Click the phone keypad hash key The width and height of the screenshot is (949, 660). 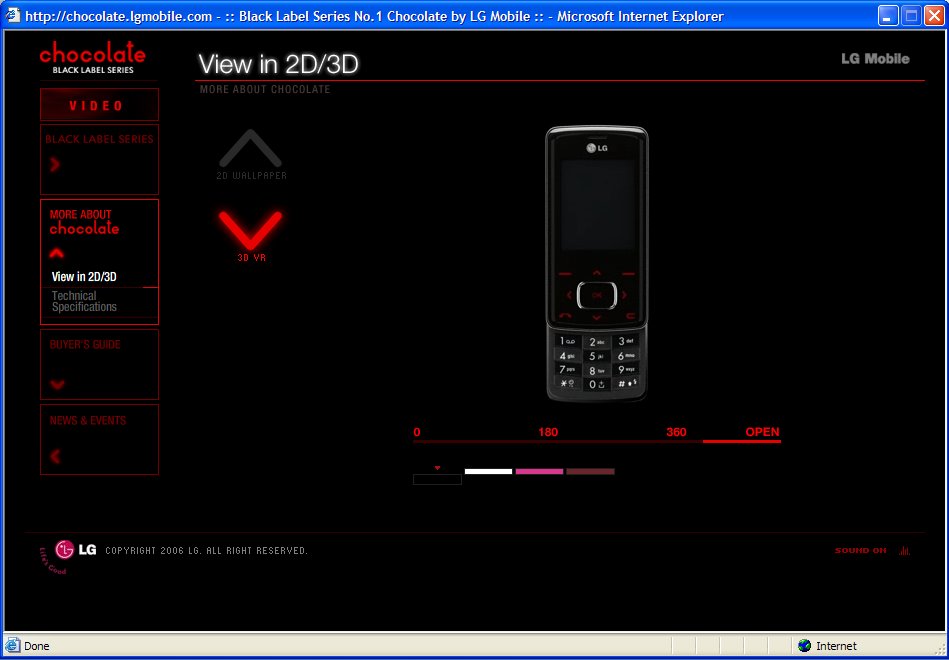click(x=626, y=383)
